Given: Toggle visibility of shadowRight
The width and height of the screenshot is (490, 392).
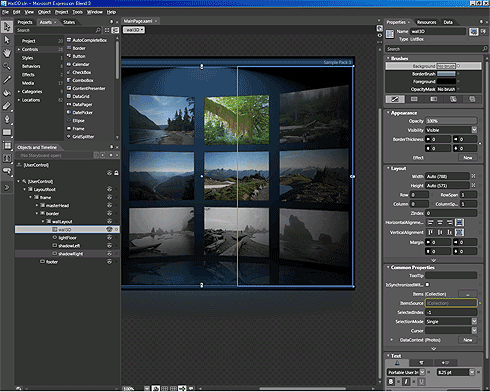Looking at the screenshot, I should 109,254.
